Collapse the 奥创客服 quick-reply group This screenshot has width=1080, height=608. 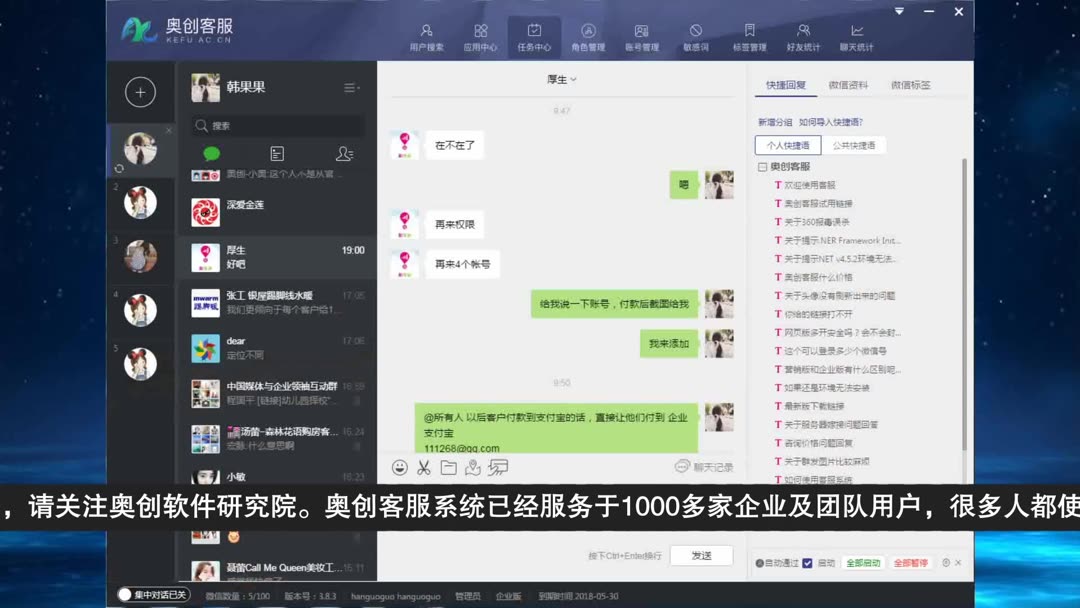761,164
